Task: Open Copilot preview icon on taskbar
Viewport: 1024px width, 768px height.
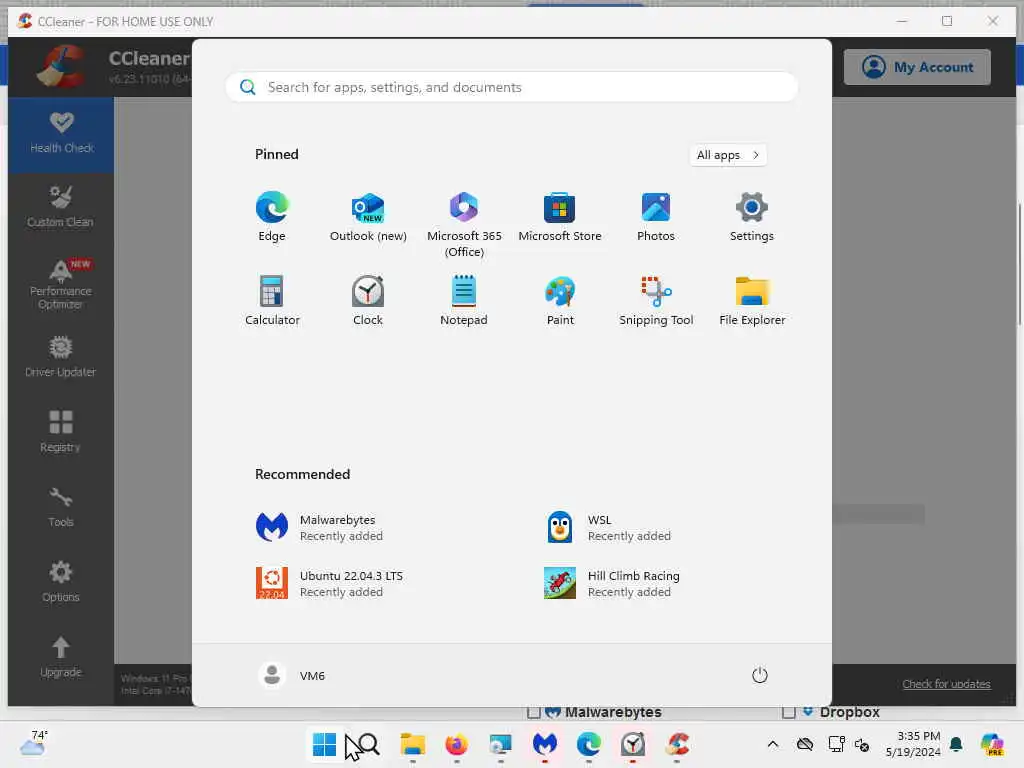Action: 992,744
